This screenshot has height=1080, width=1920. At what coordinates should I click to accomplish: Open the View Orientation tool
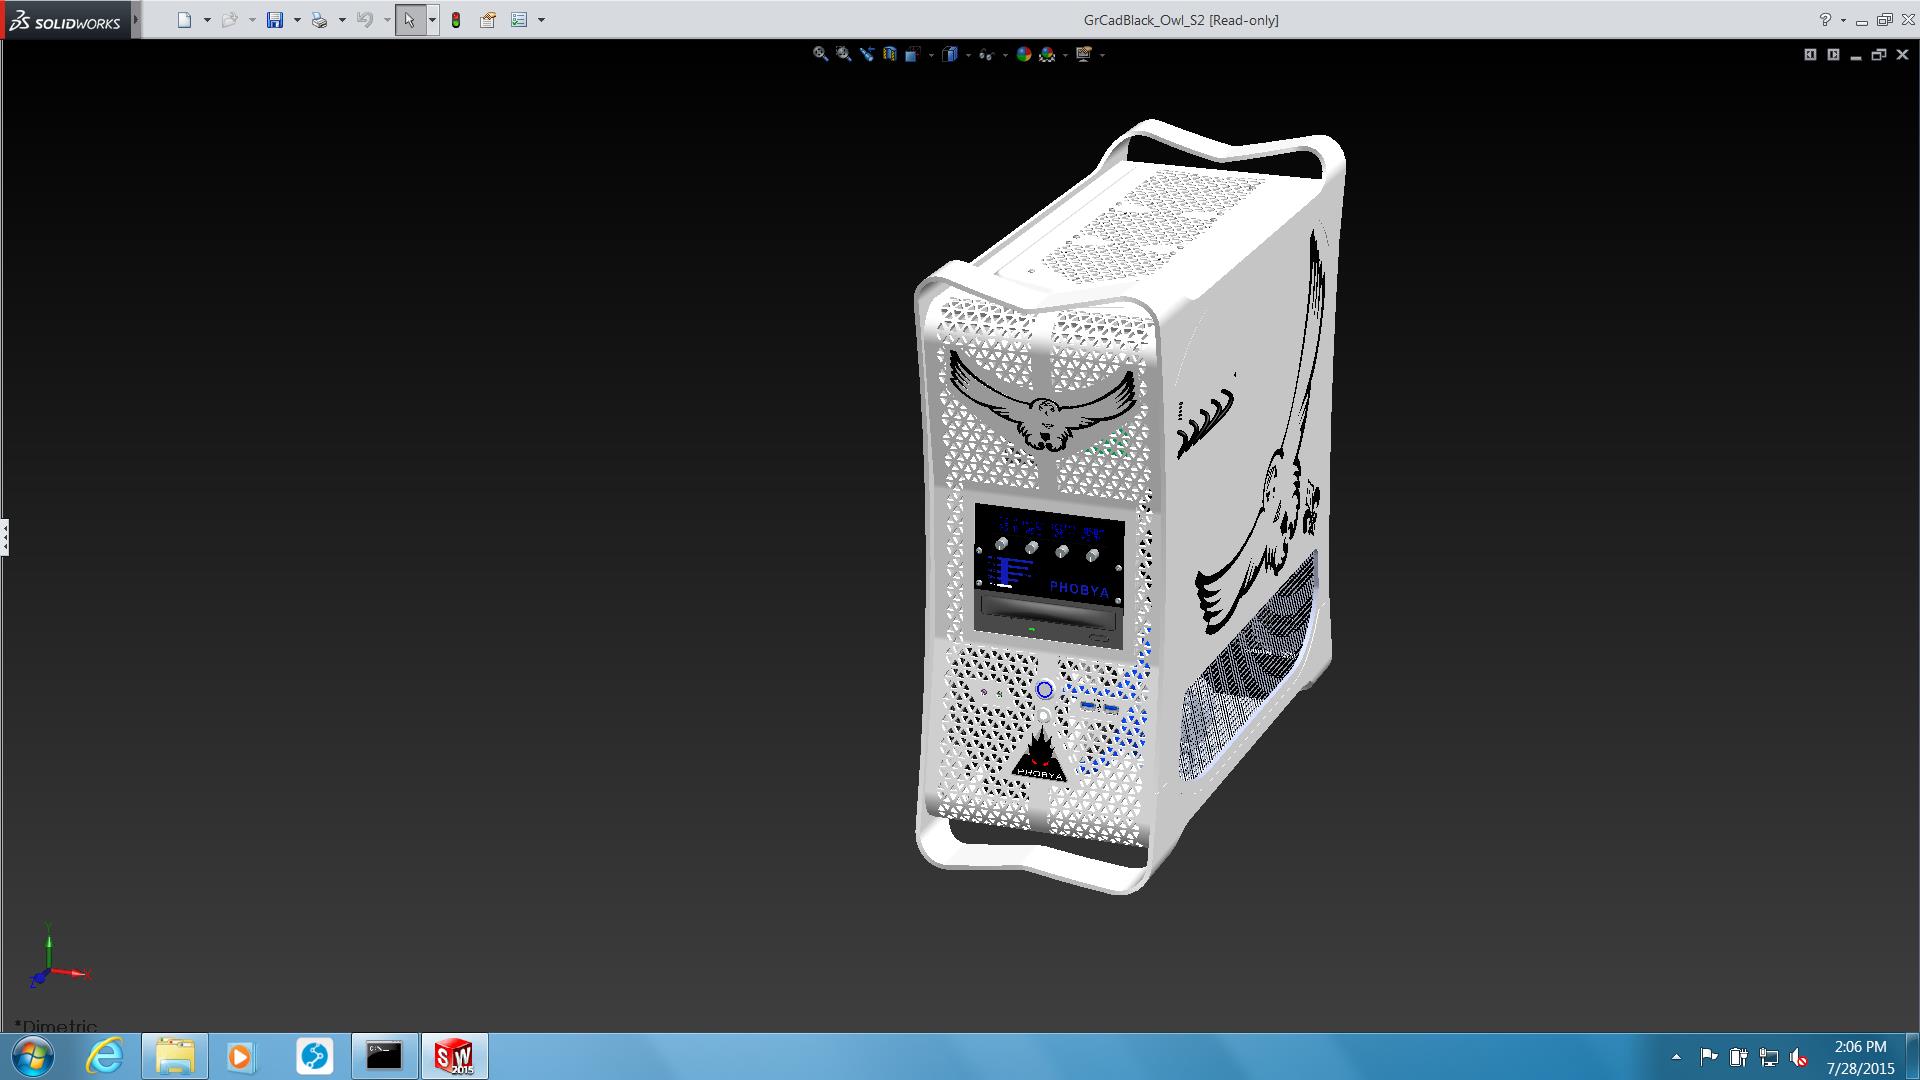[x=912, y=54]
